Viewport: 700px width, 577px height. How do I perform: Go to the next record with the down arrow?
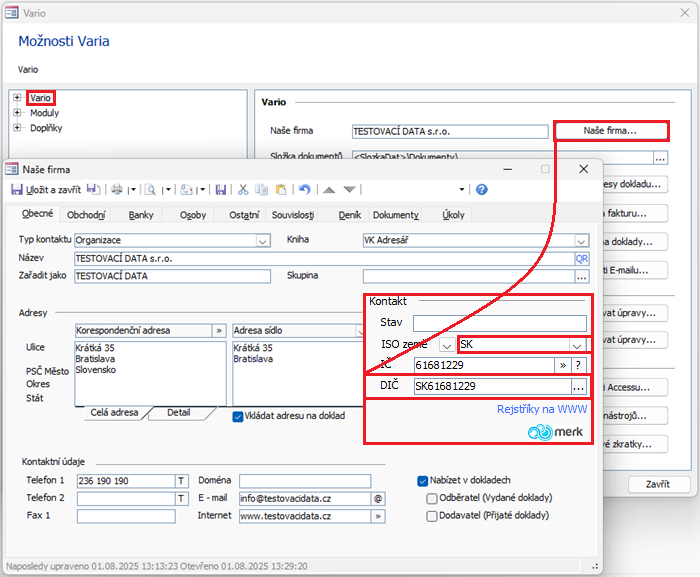click(350, 190)
